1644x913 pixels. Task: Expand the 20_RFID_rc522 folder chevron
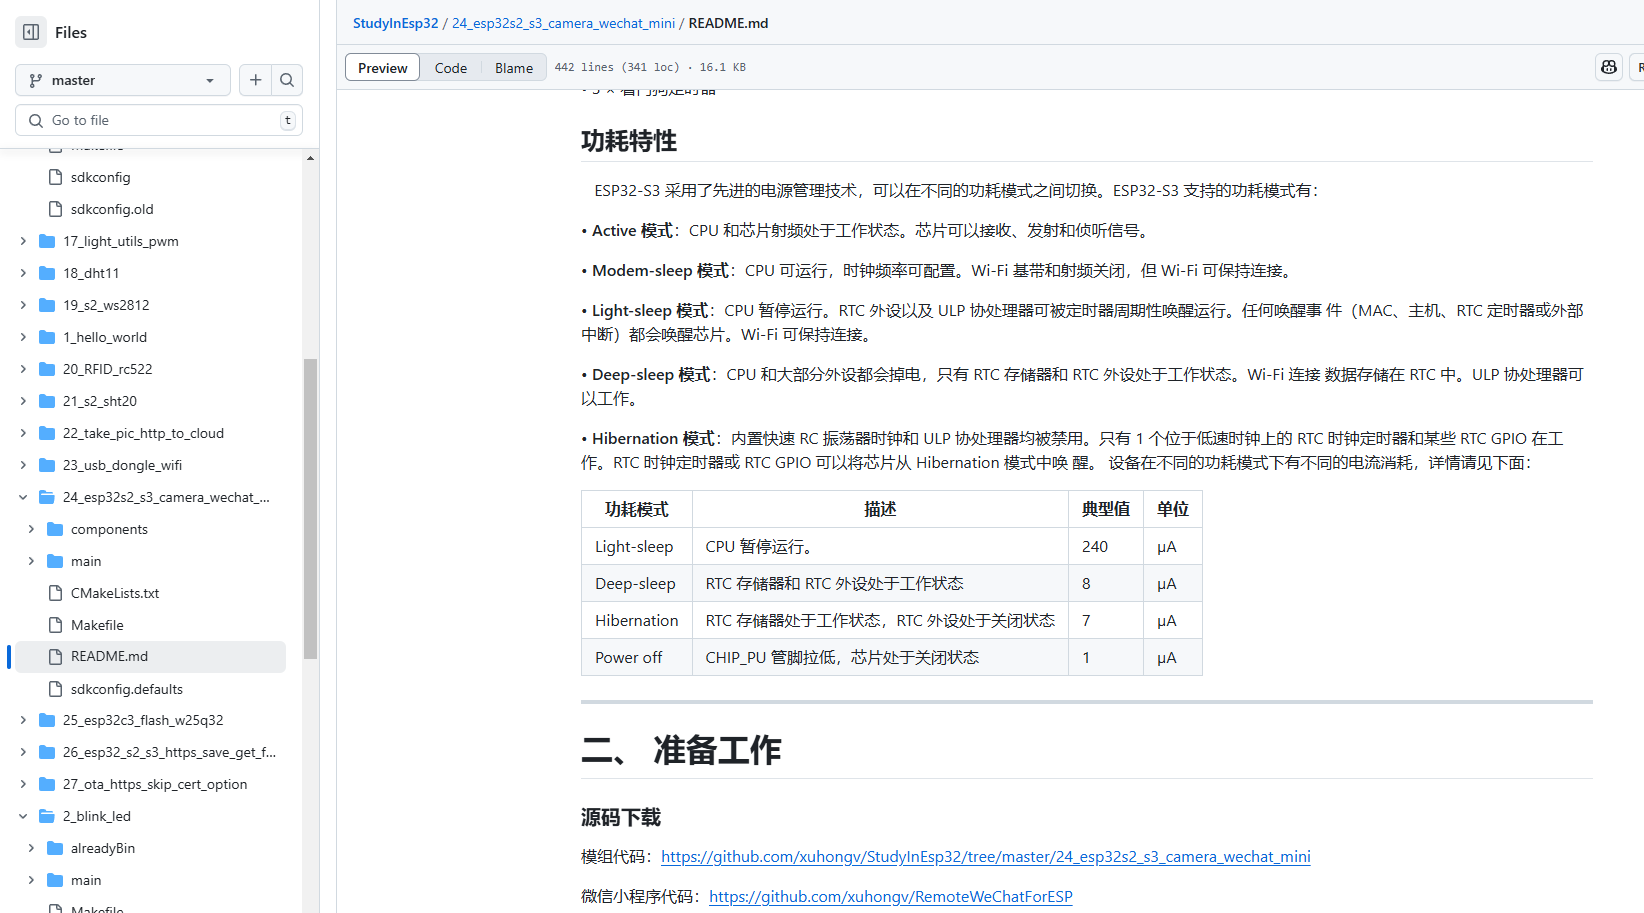[23, 369]
